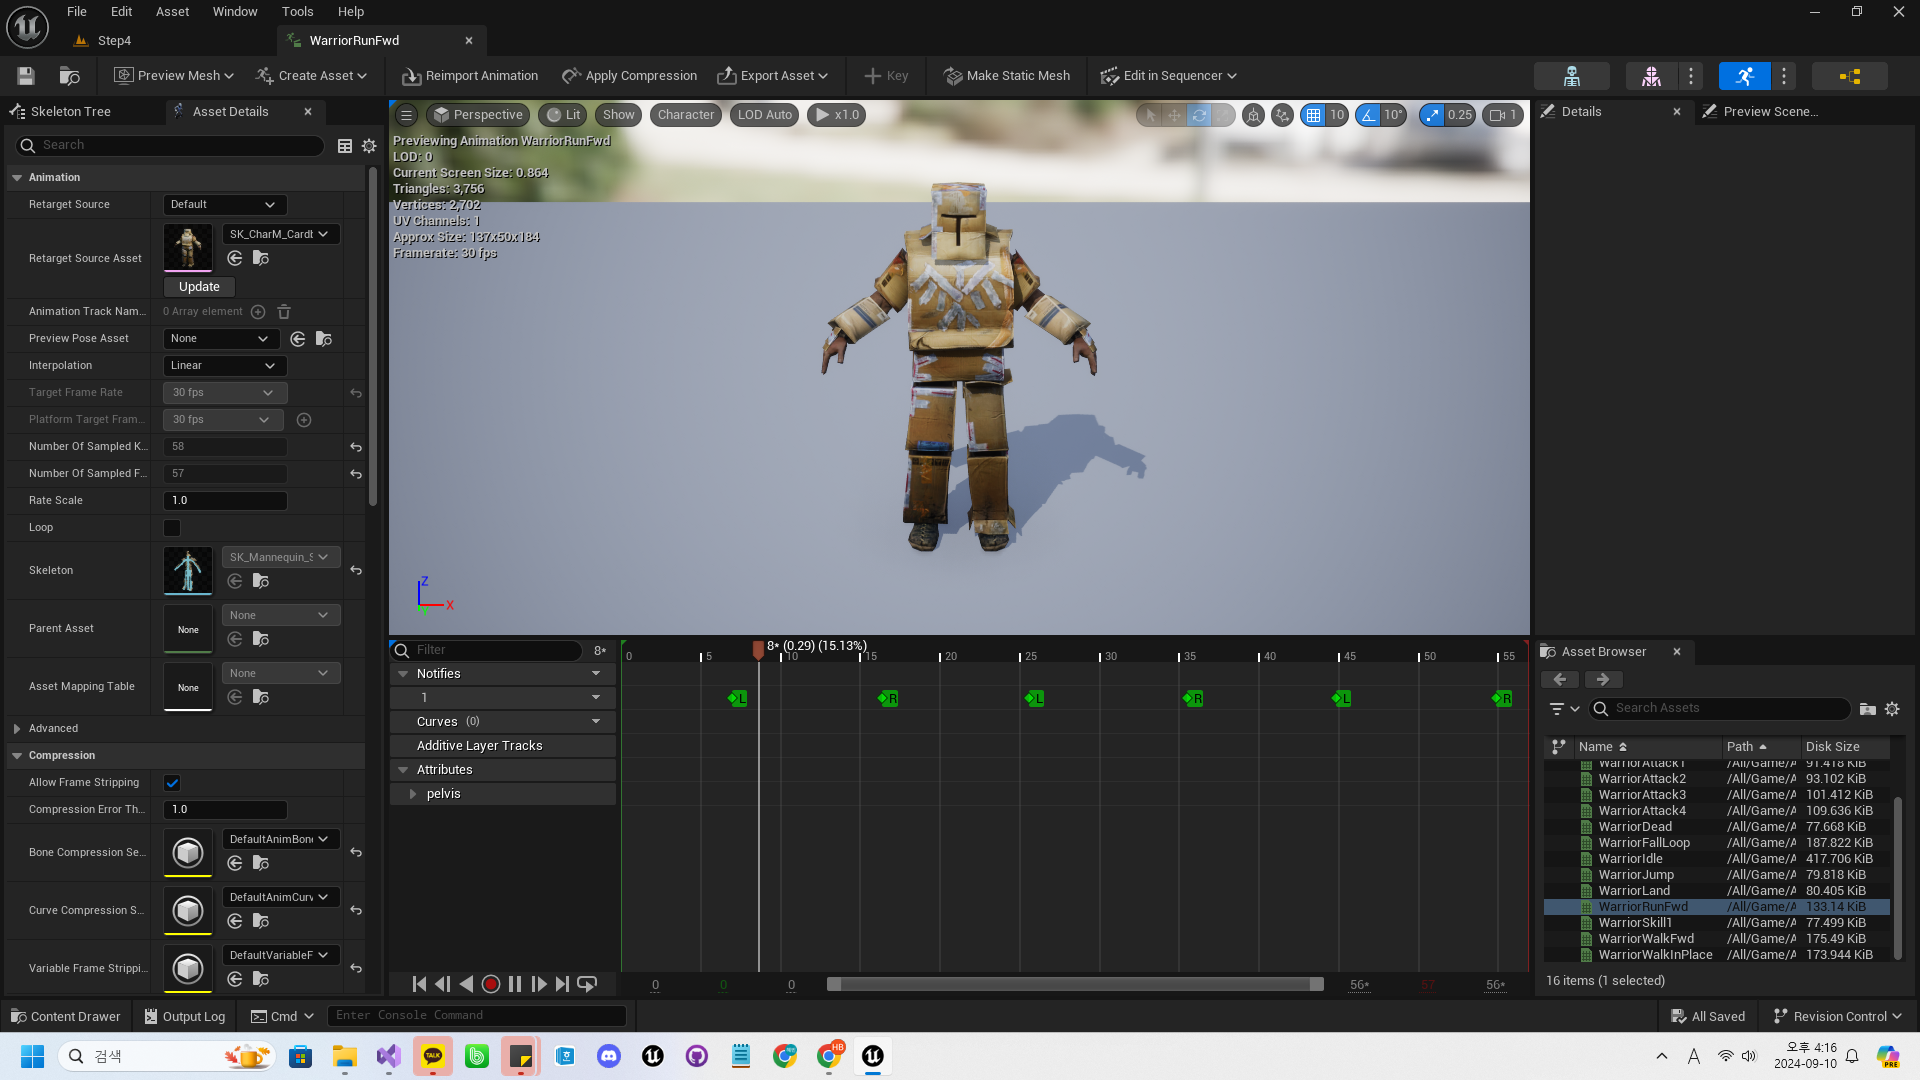Open the File menu
The height and width of the screenshot is (1080, 1920).
(x=77, y=12)
